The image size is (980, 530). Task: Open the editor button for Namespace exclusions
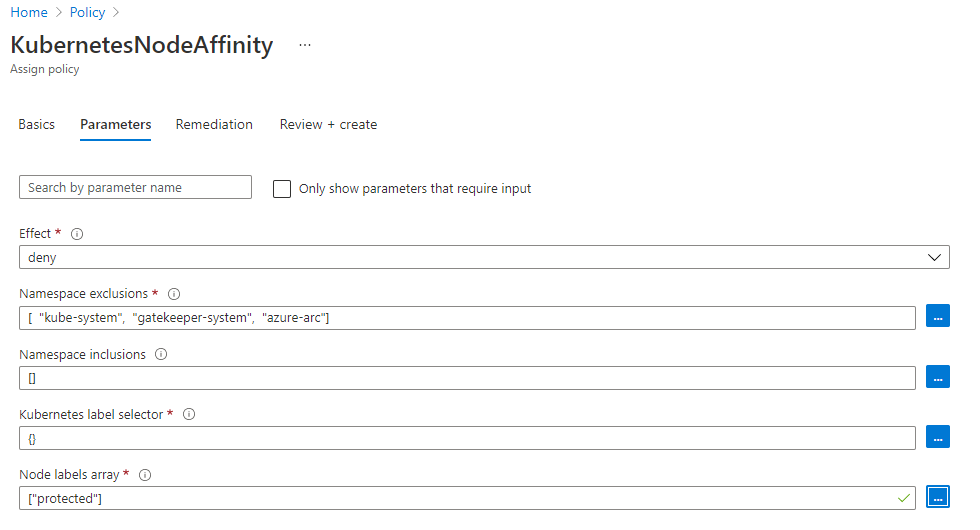pyautogui.click(x=937, y=317)
